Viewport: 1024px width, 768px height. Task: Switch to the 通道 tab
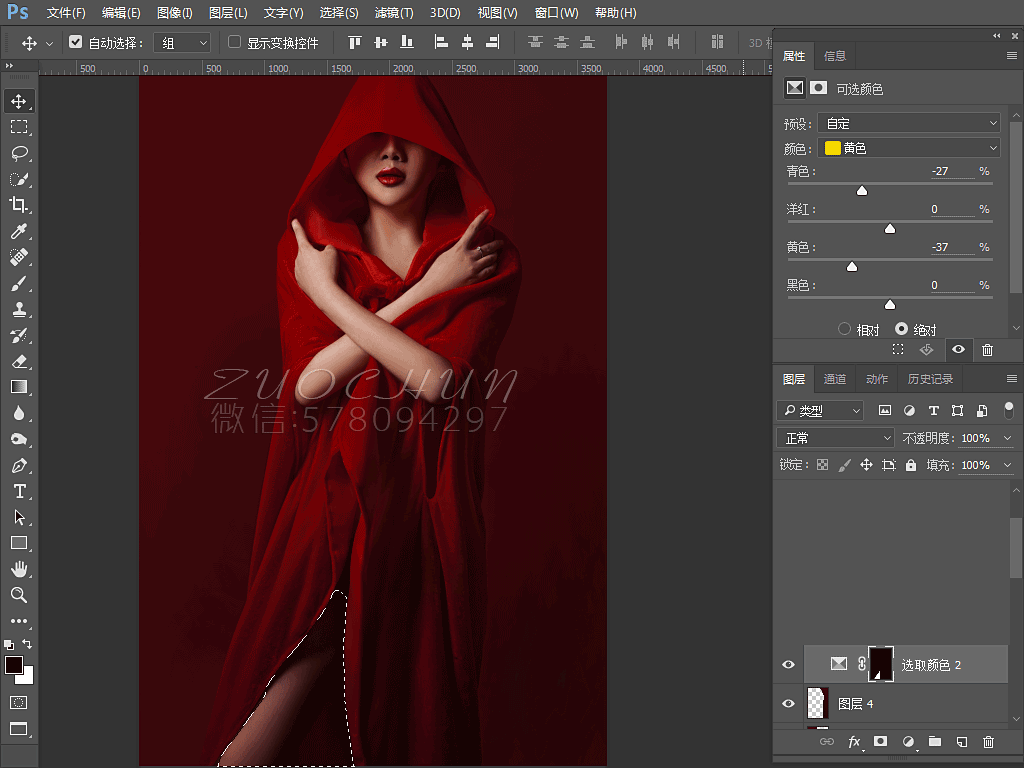point(835,379)
